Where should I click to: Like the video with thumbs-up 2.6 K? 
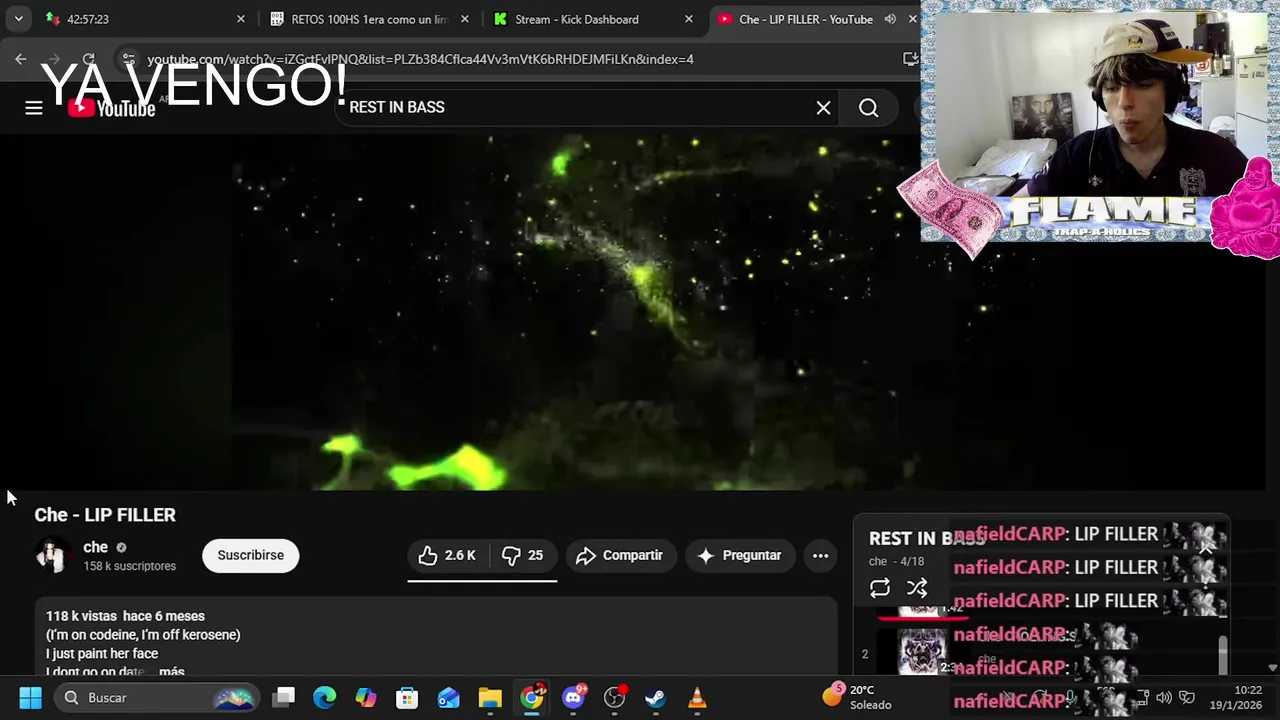point(447,555)
